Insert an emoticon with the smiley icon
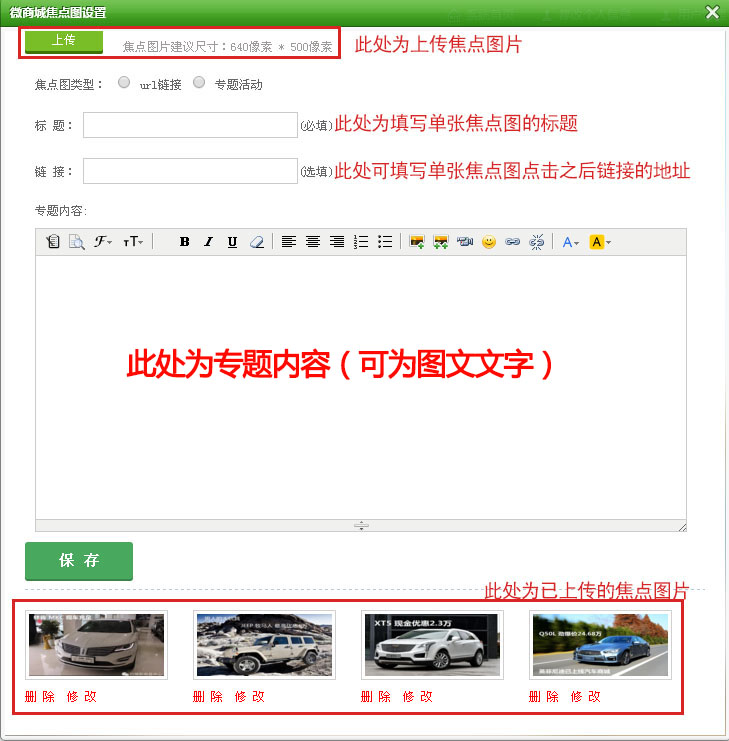 click(488, 242)
